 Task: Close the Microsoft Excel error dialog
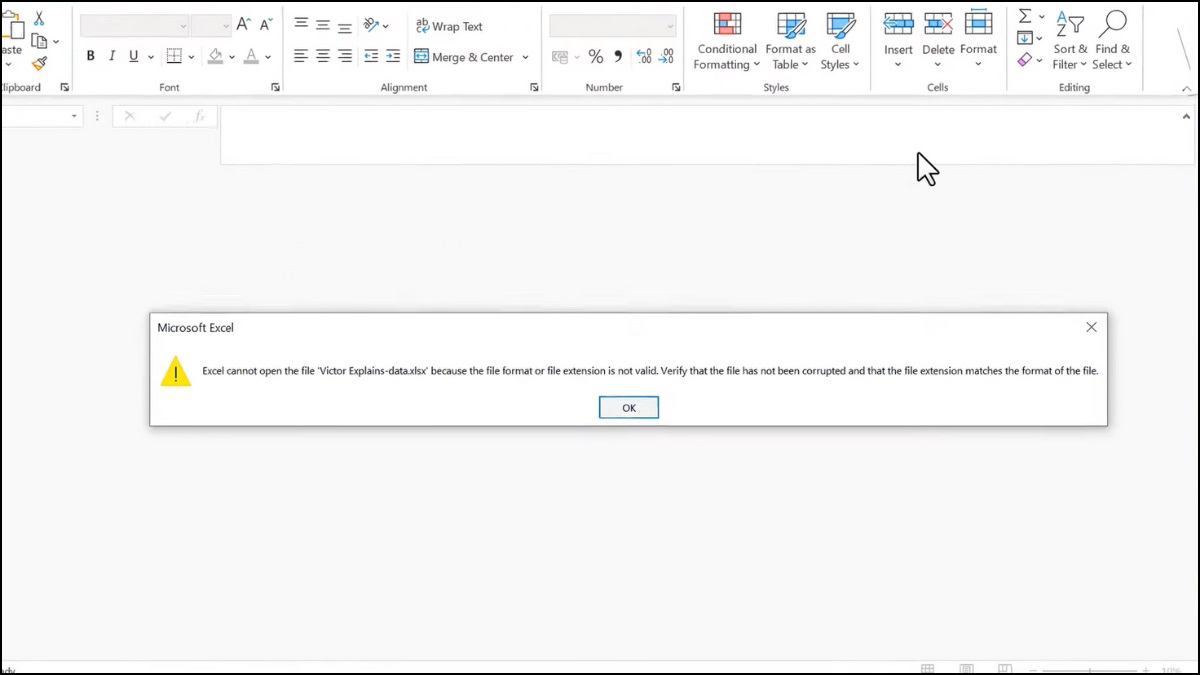(x=1091, y=327)
